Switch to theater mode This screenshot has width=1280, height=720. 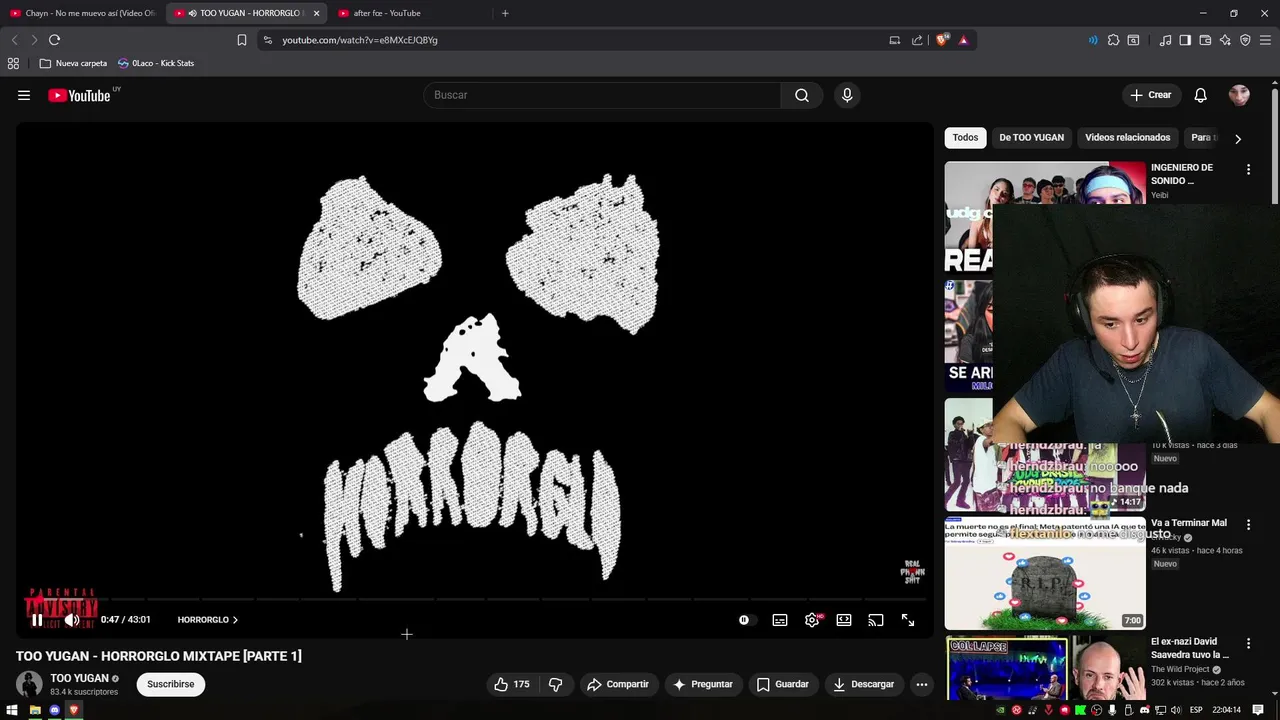tap(844, 620)
